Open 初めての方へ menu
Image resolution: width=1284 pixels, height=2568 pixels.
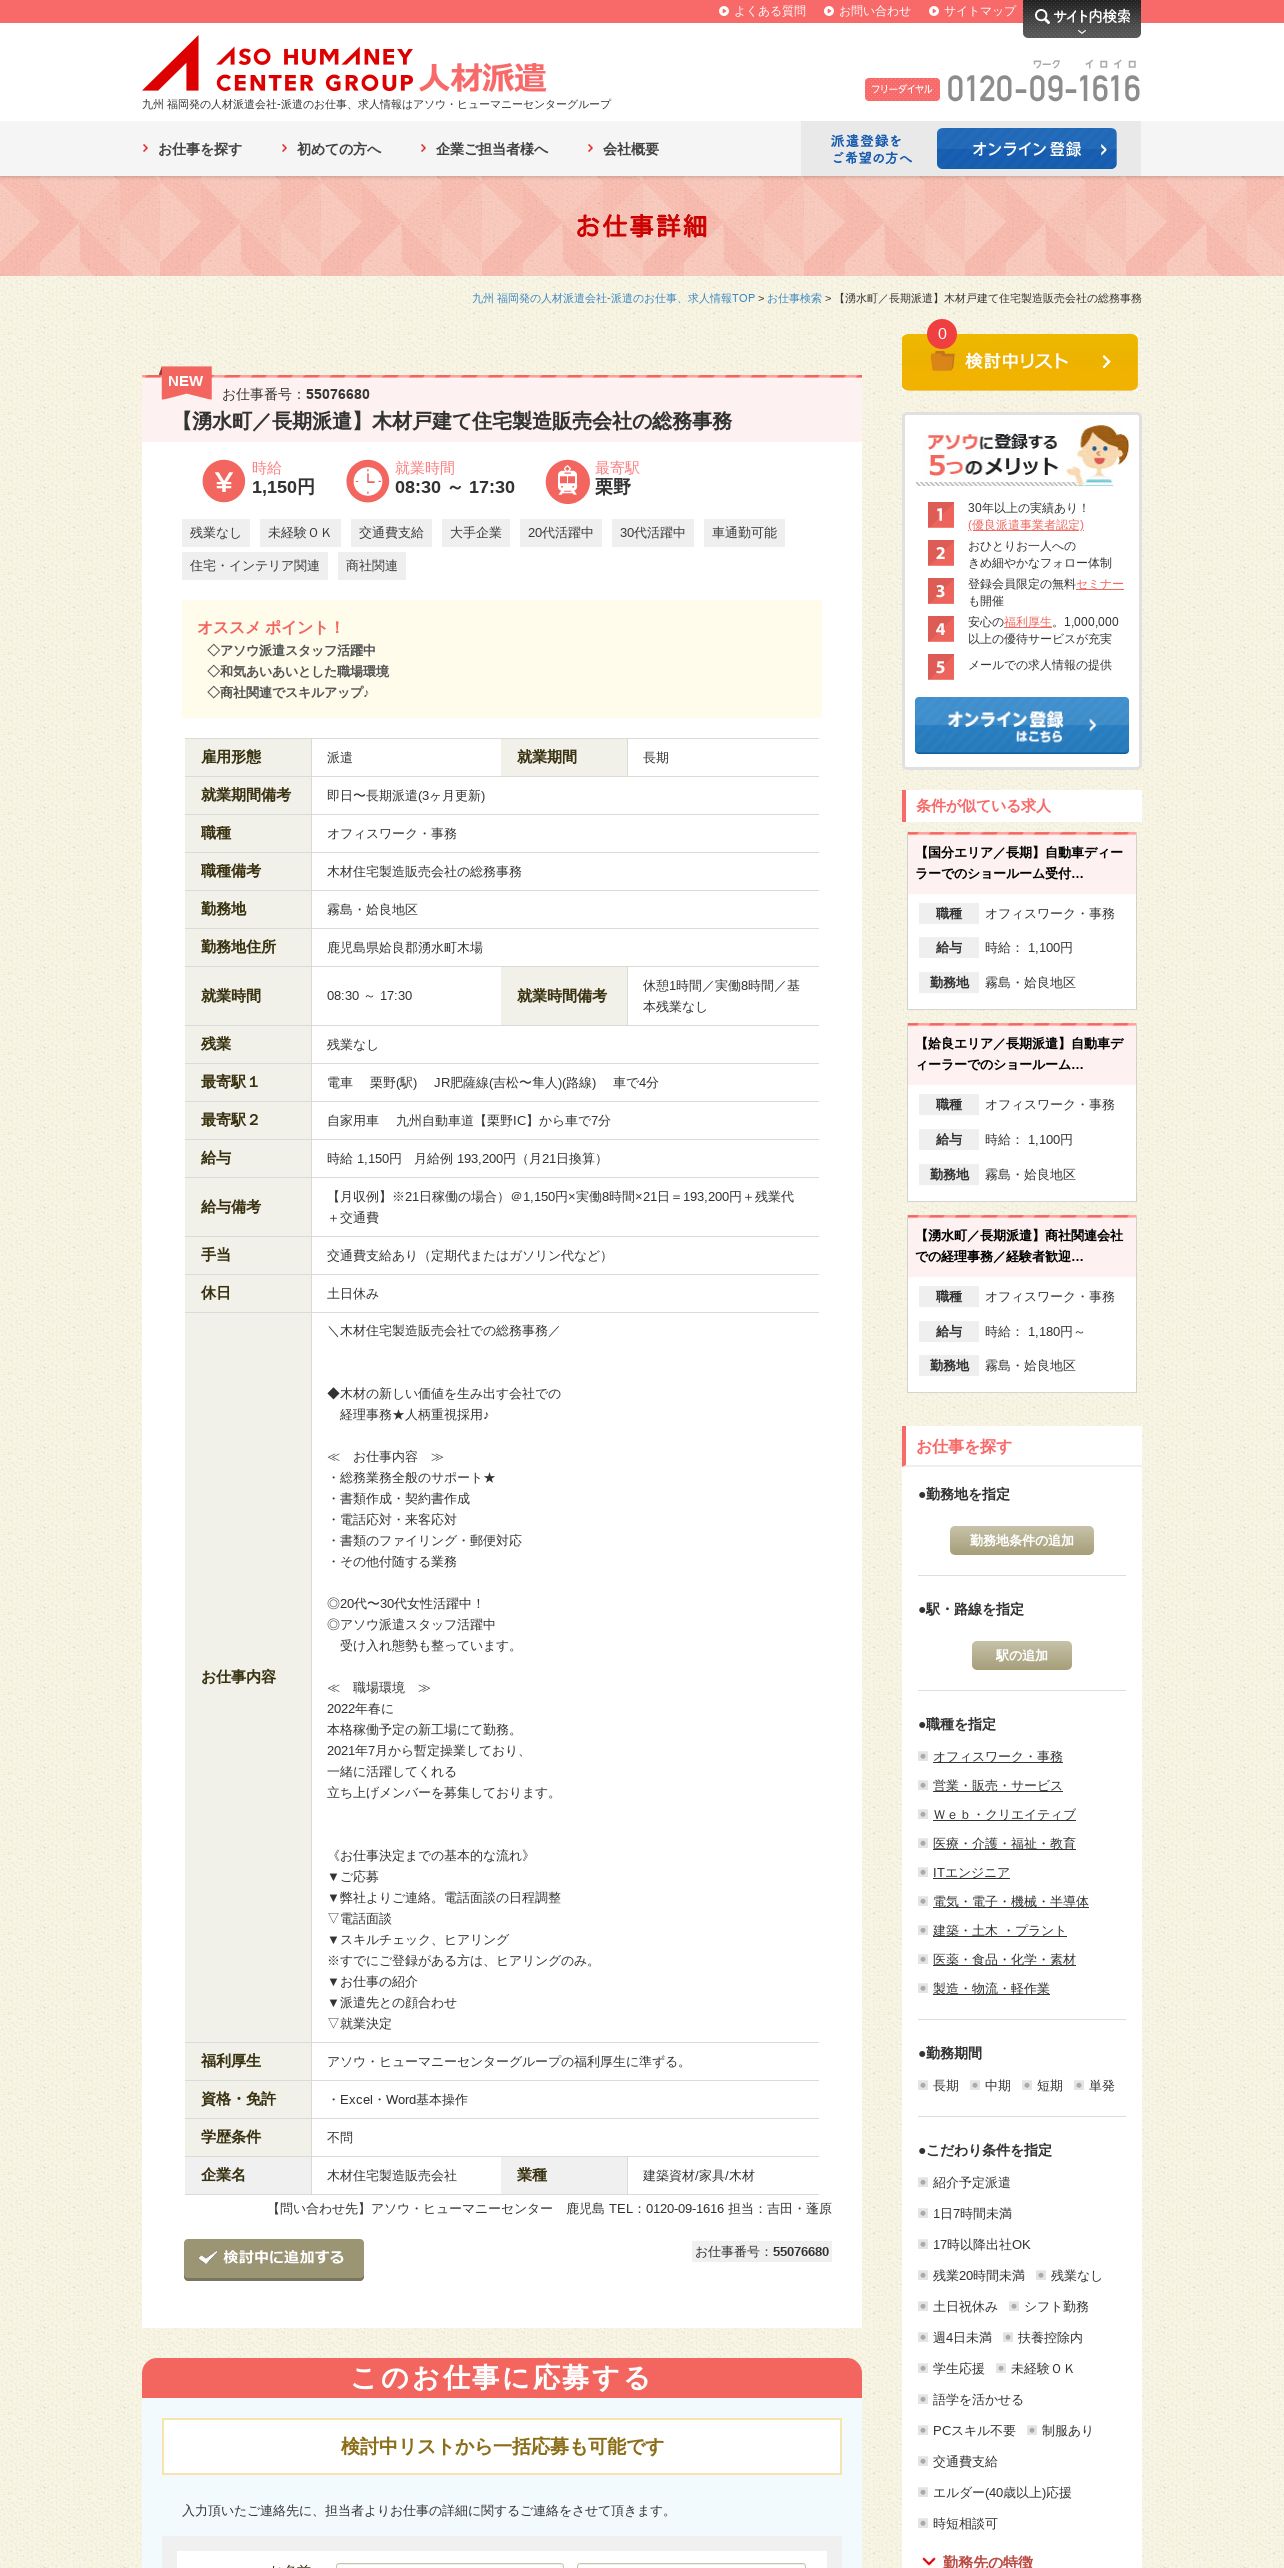pyautogui.click(x=331, y=149)
